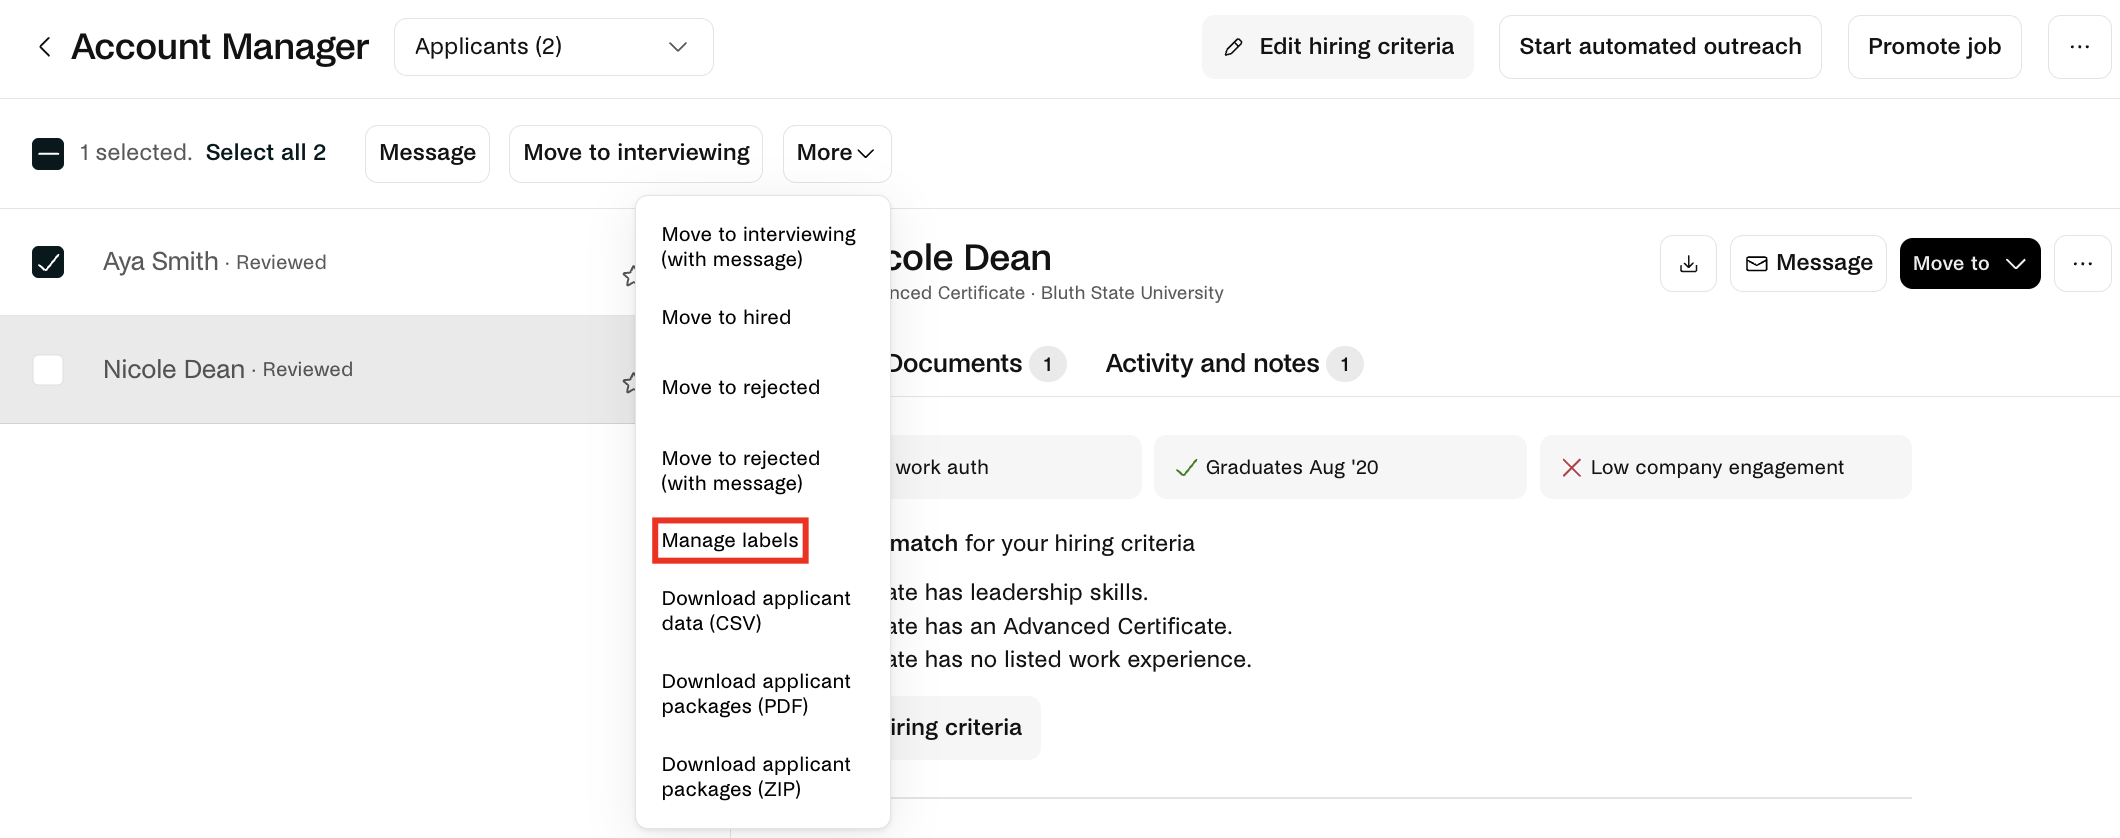Open the black Move to dropdown
This screenshot has height=838, width=2120.
[1970, 264]
